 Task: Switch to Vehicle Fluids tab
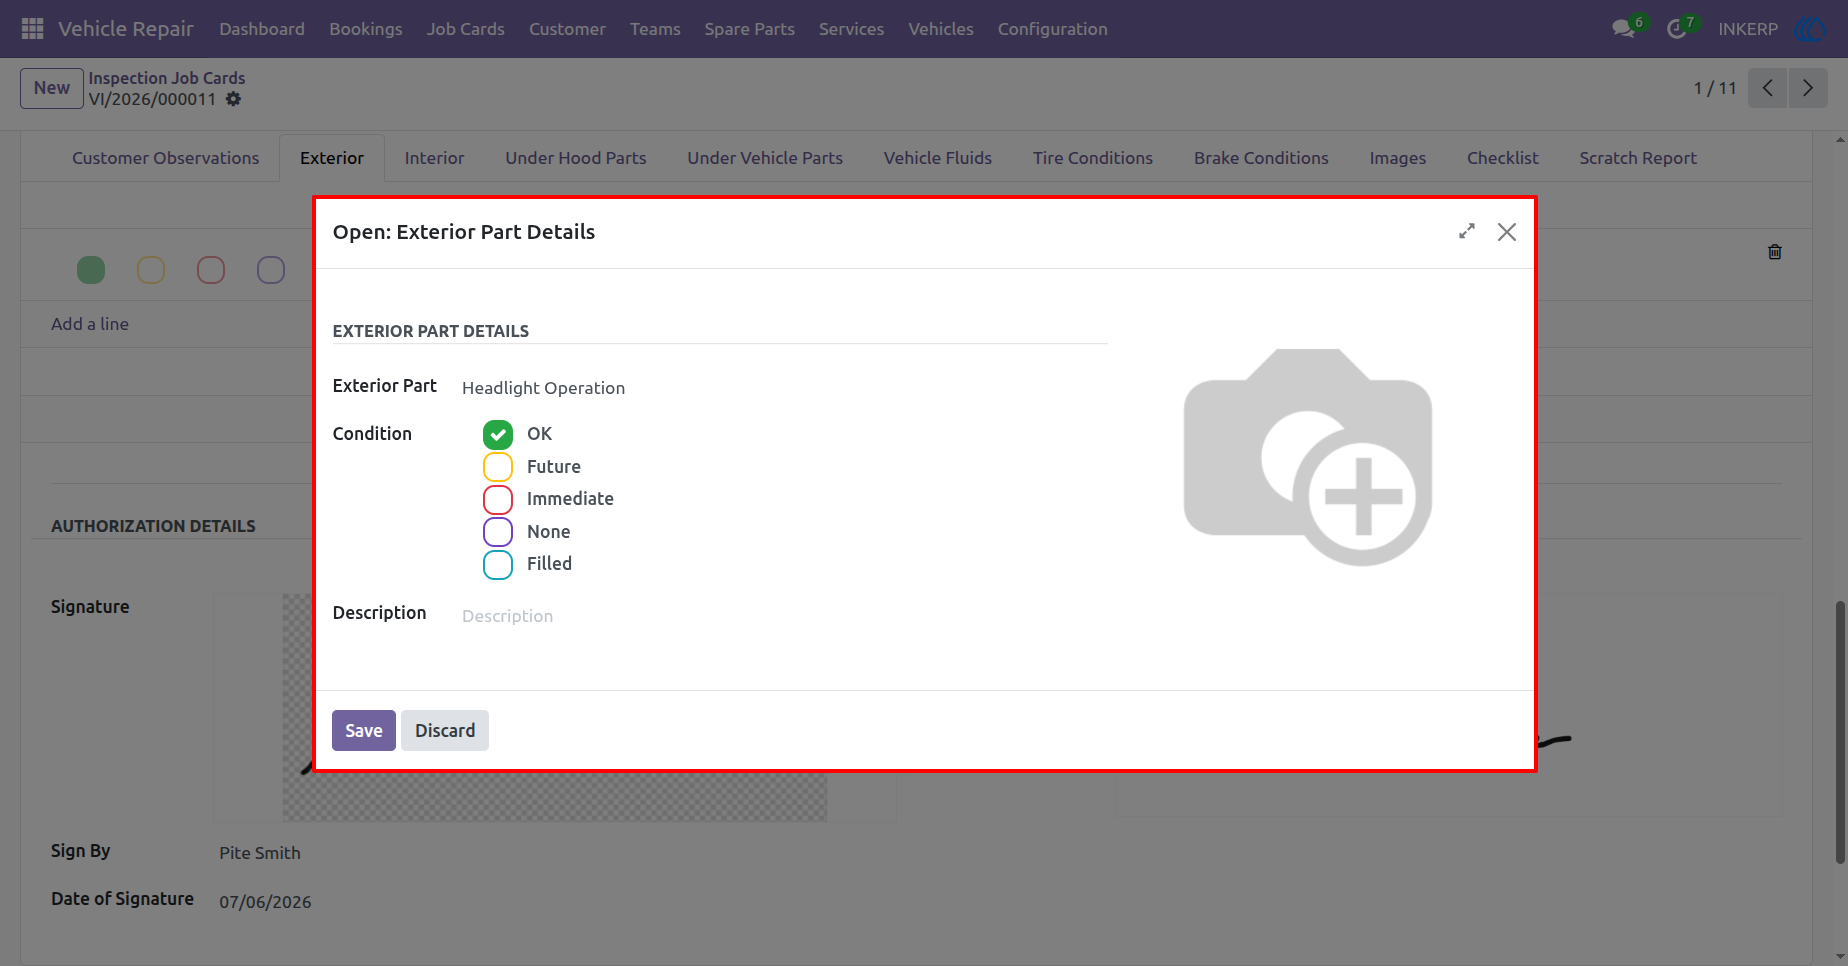pyautogui.click(x=938, y=158)
